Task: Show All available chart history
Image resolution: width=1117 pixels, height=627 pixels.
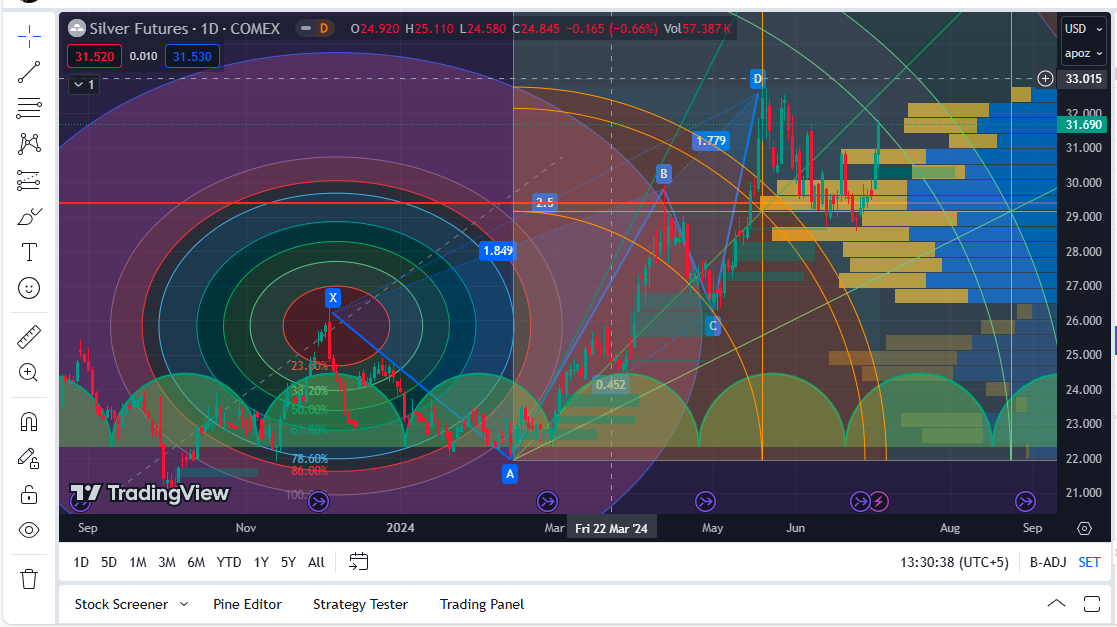Action: coord(316,562)
